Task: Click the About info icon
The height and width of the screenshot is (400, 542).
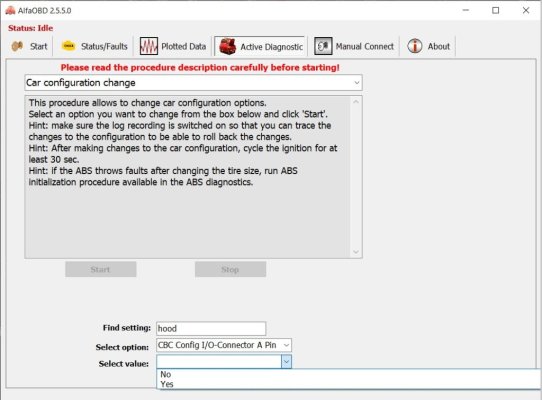Action: click(x=414, y=46)
